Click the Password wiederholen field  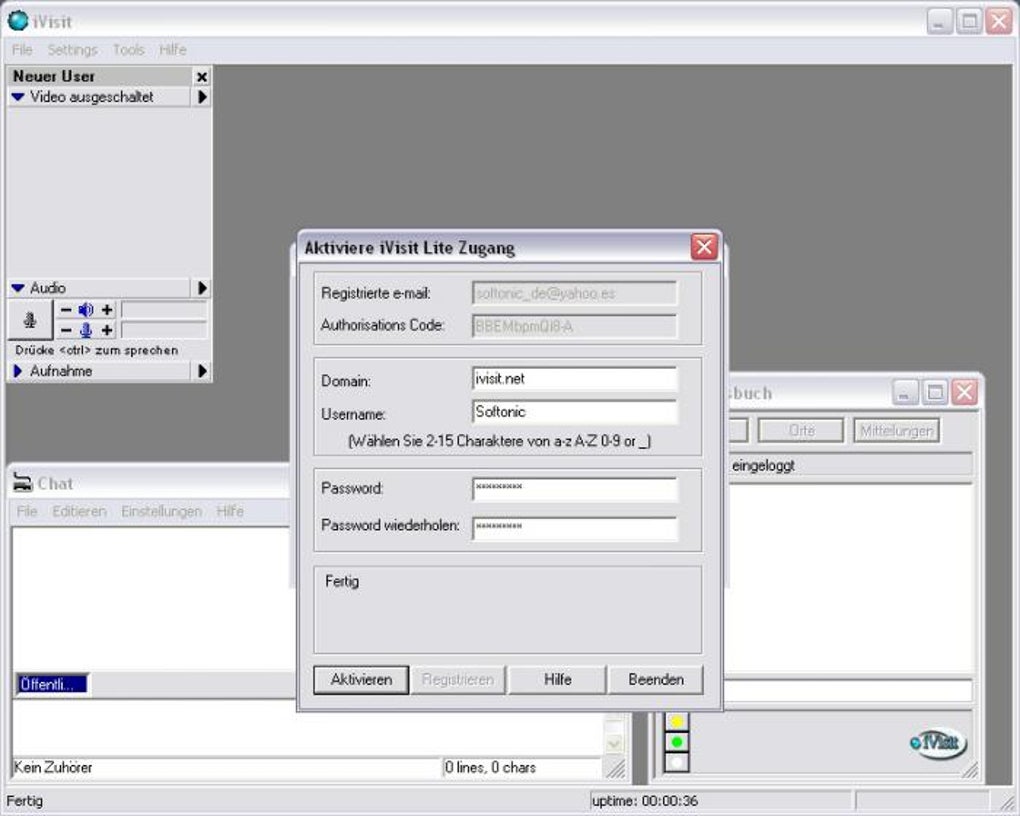tap(574, 528)
